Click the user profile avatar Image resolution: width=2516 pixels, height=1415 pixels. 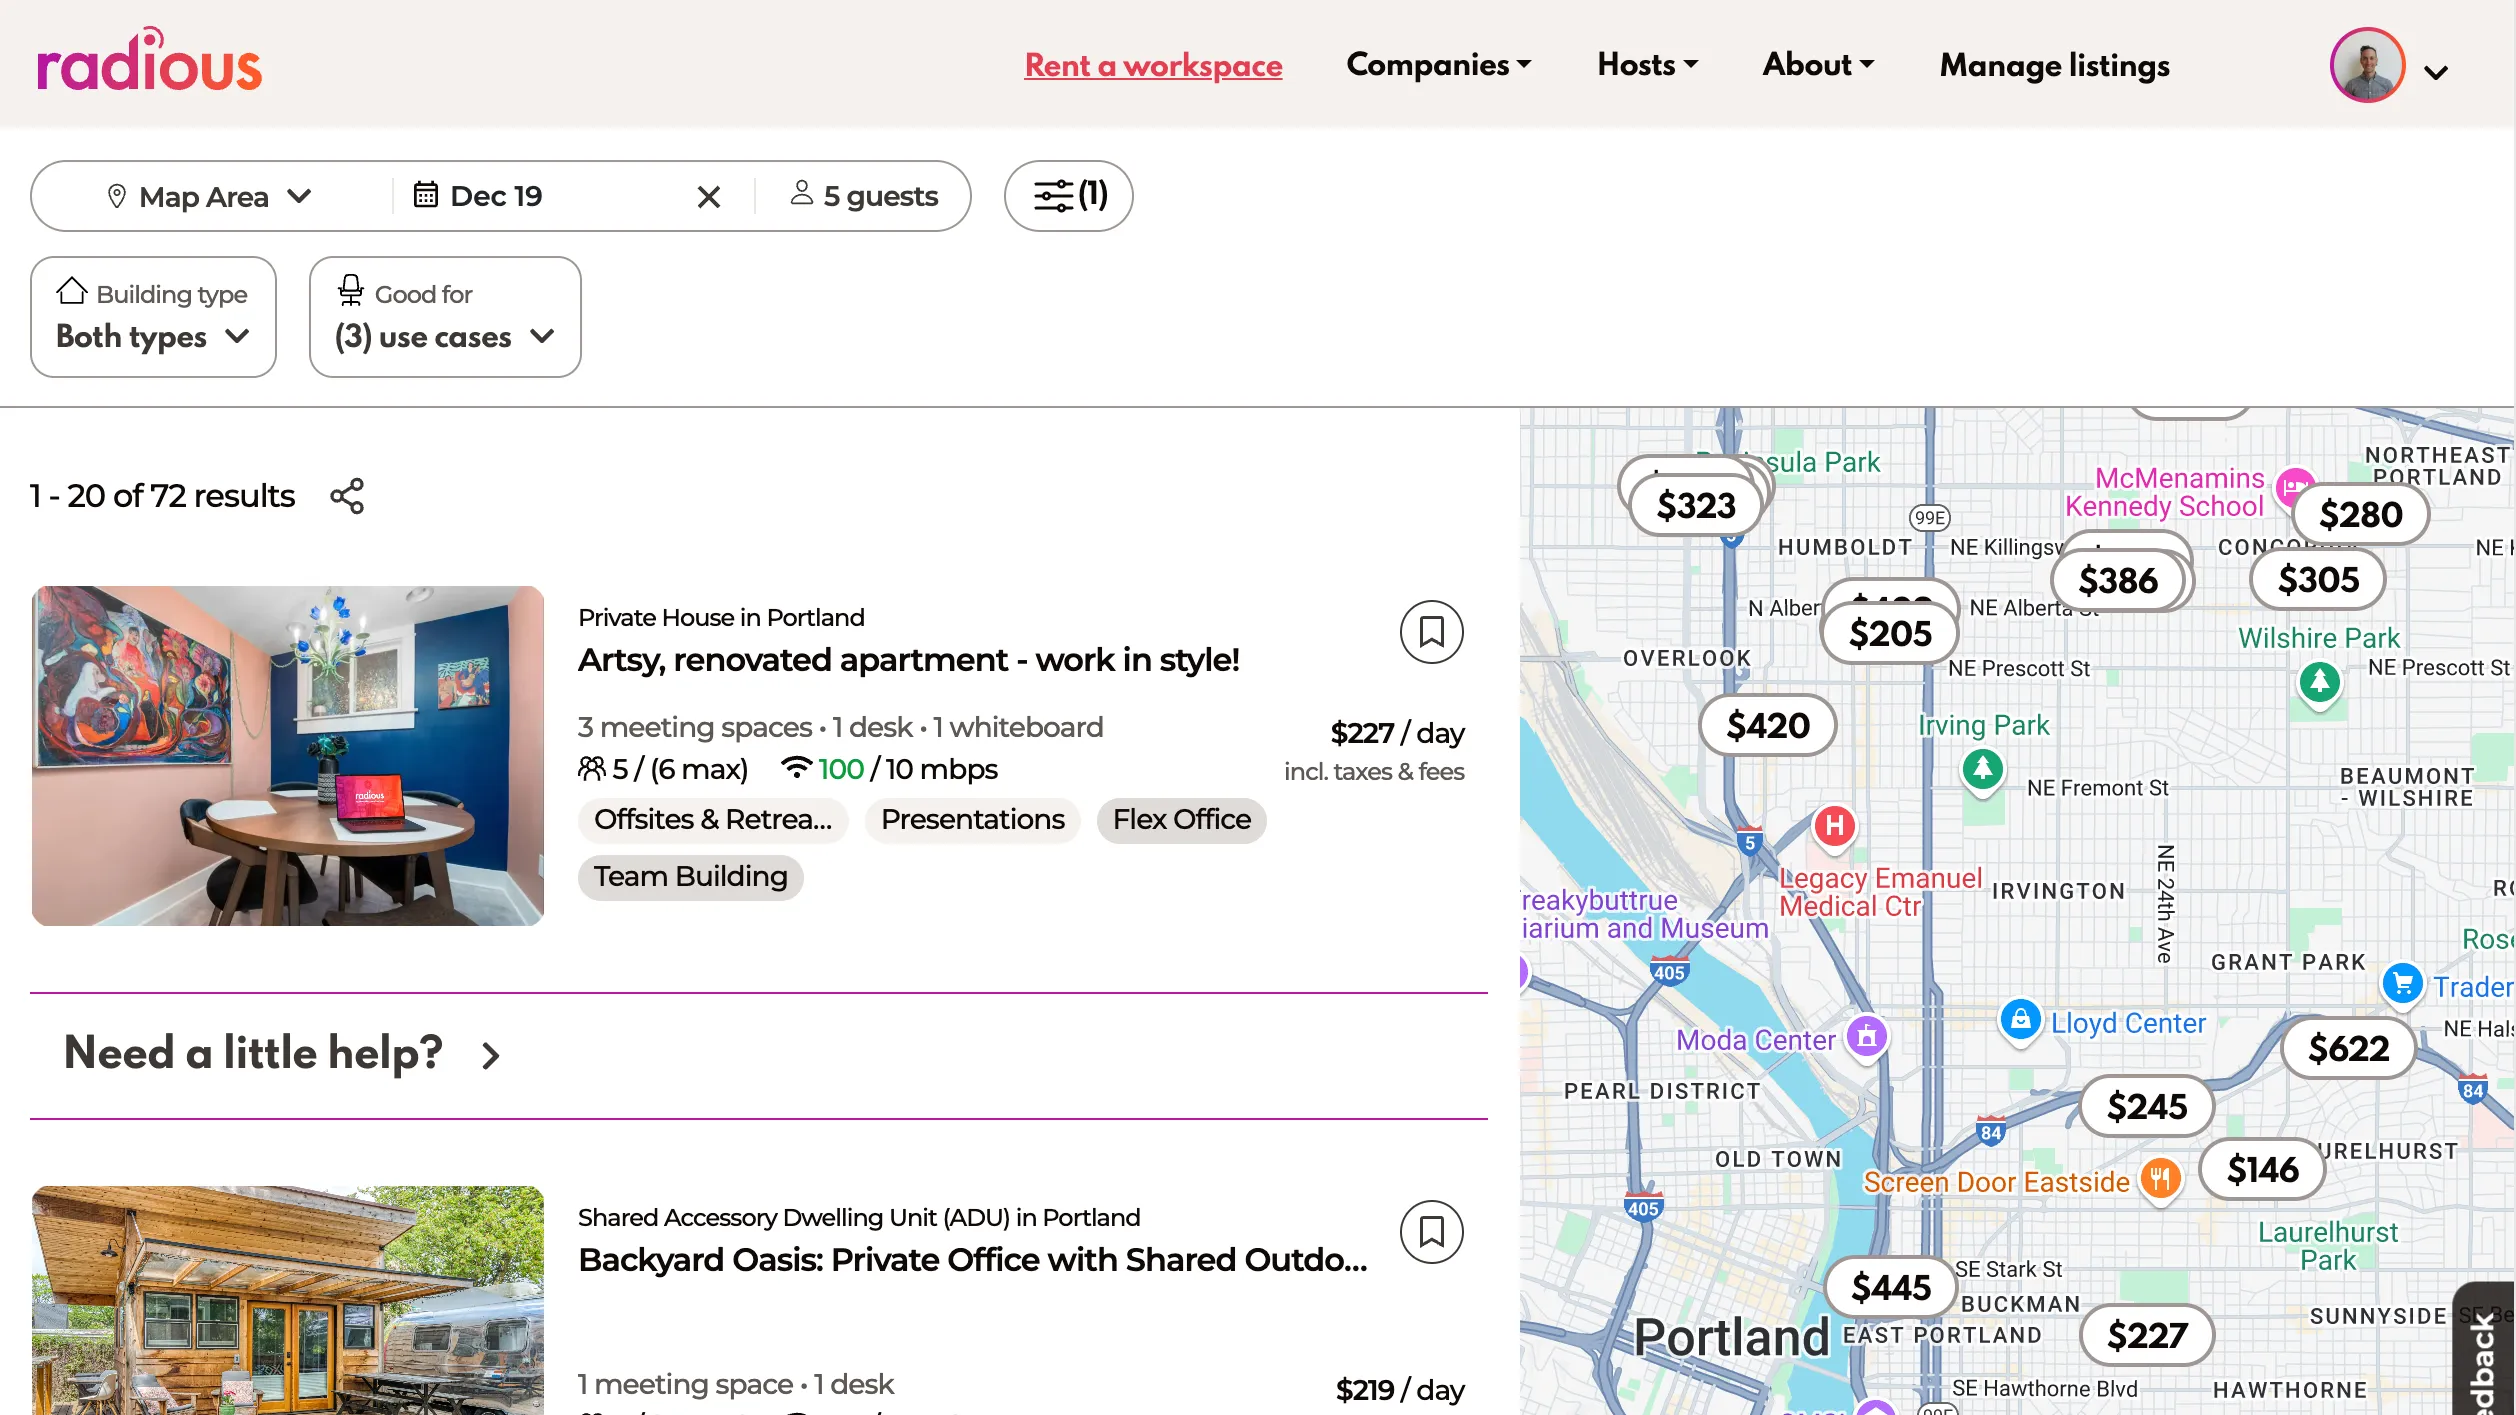[x=2367, y=65]
